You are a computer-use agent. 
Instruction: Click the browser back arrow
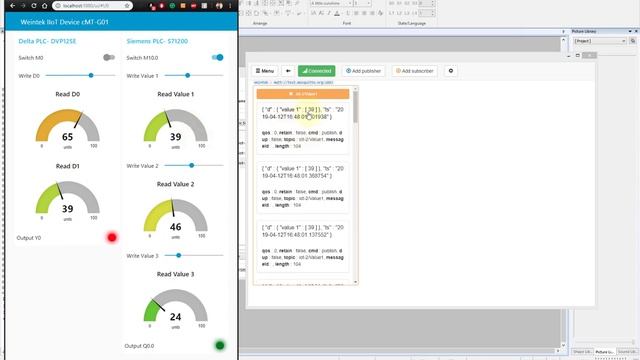pyautogui.click(x=13, y=6)
